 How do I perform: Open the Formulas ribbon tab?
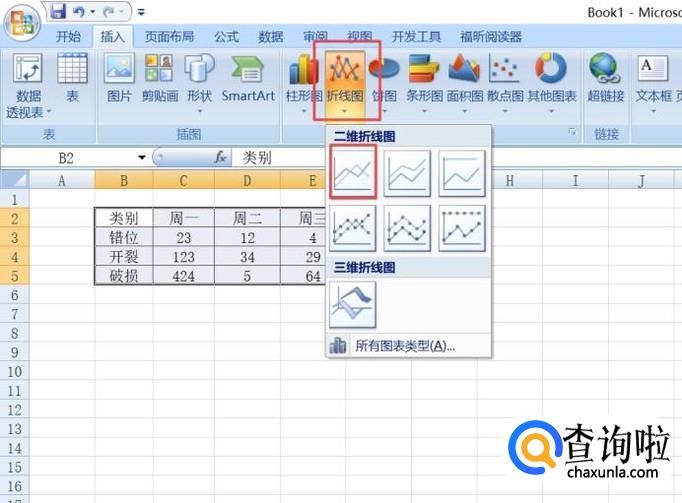[x=226, y=37]
